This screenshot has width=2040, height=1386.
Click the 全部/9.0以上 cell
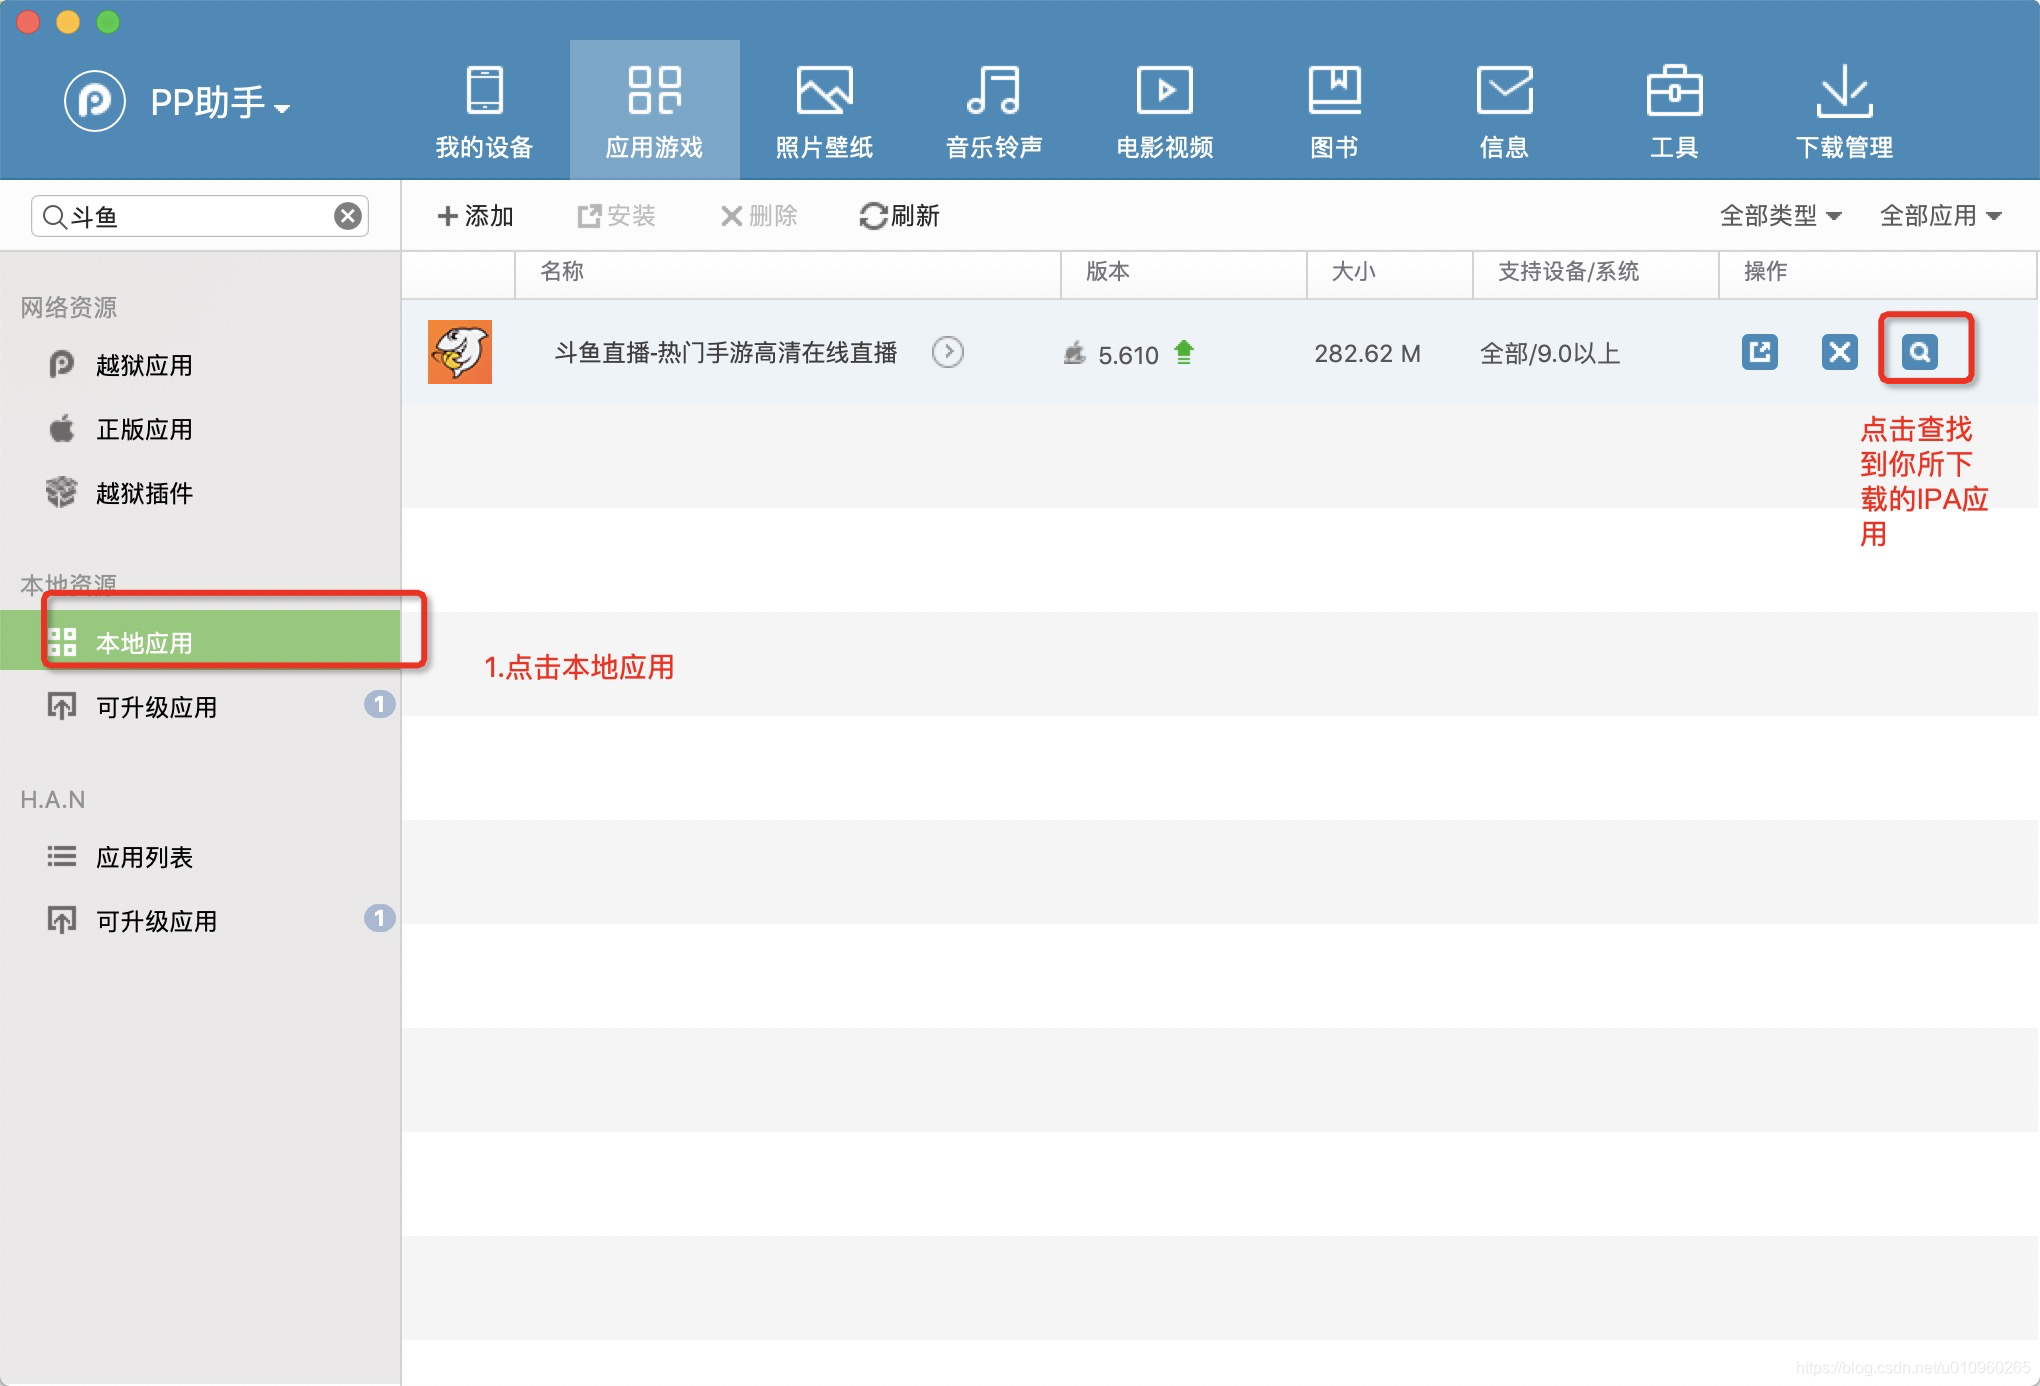tap(1550, 353)
